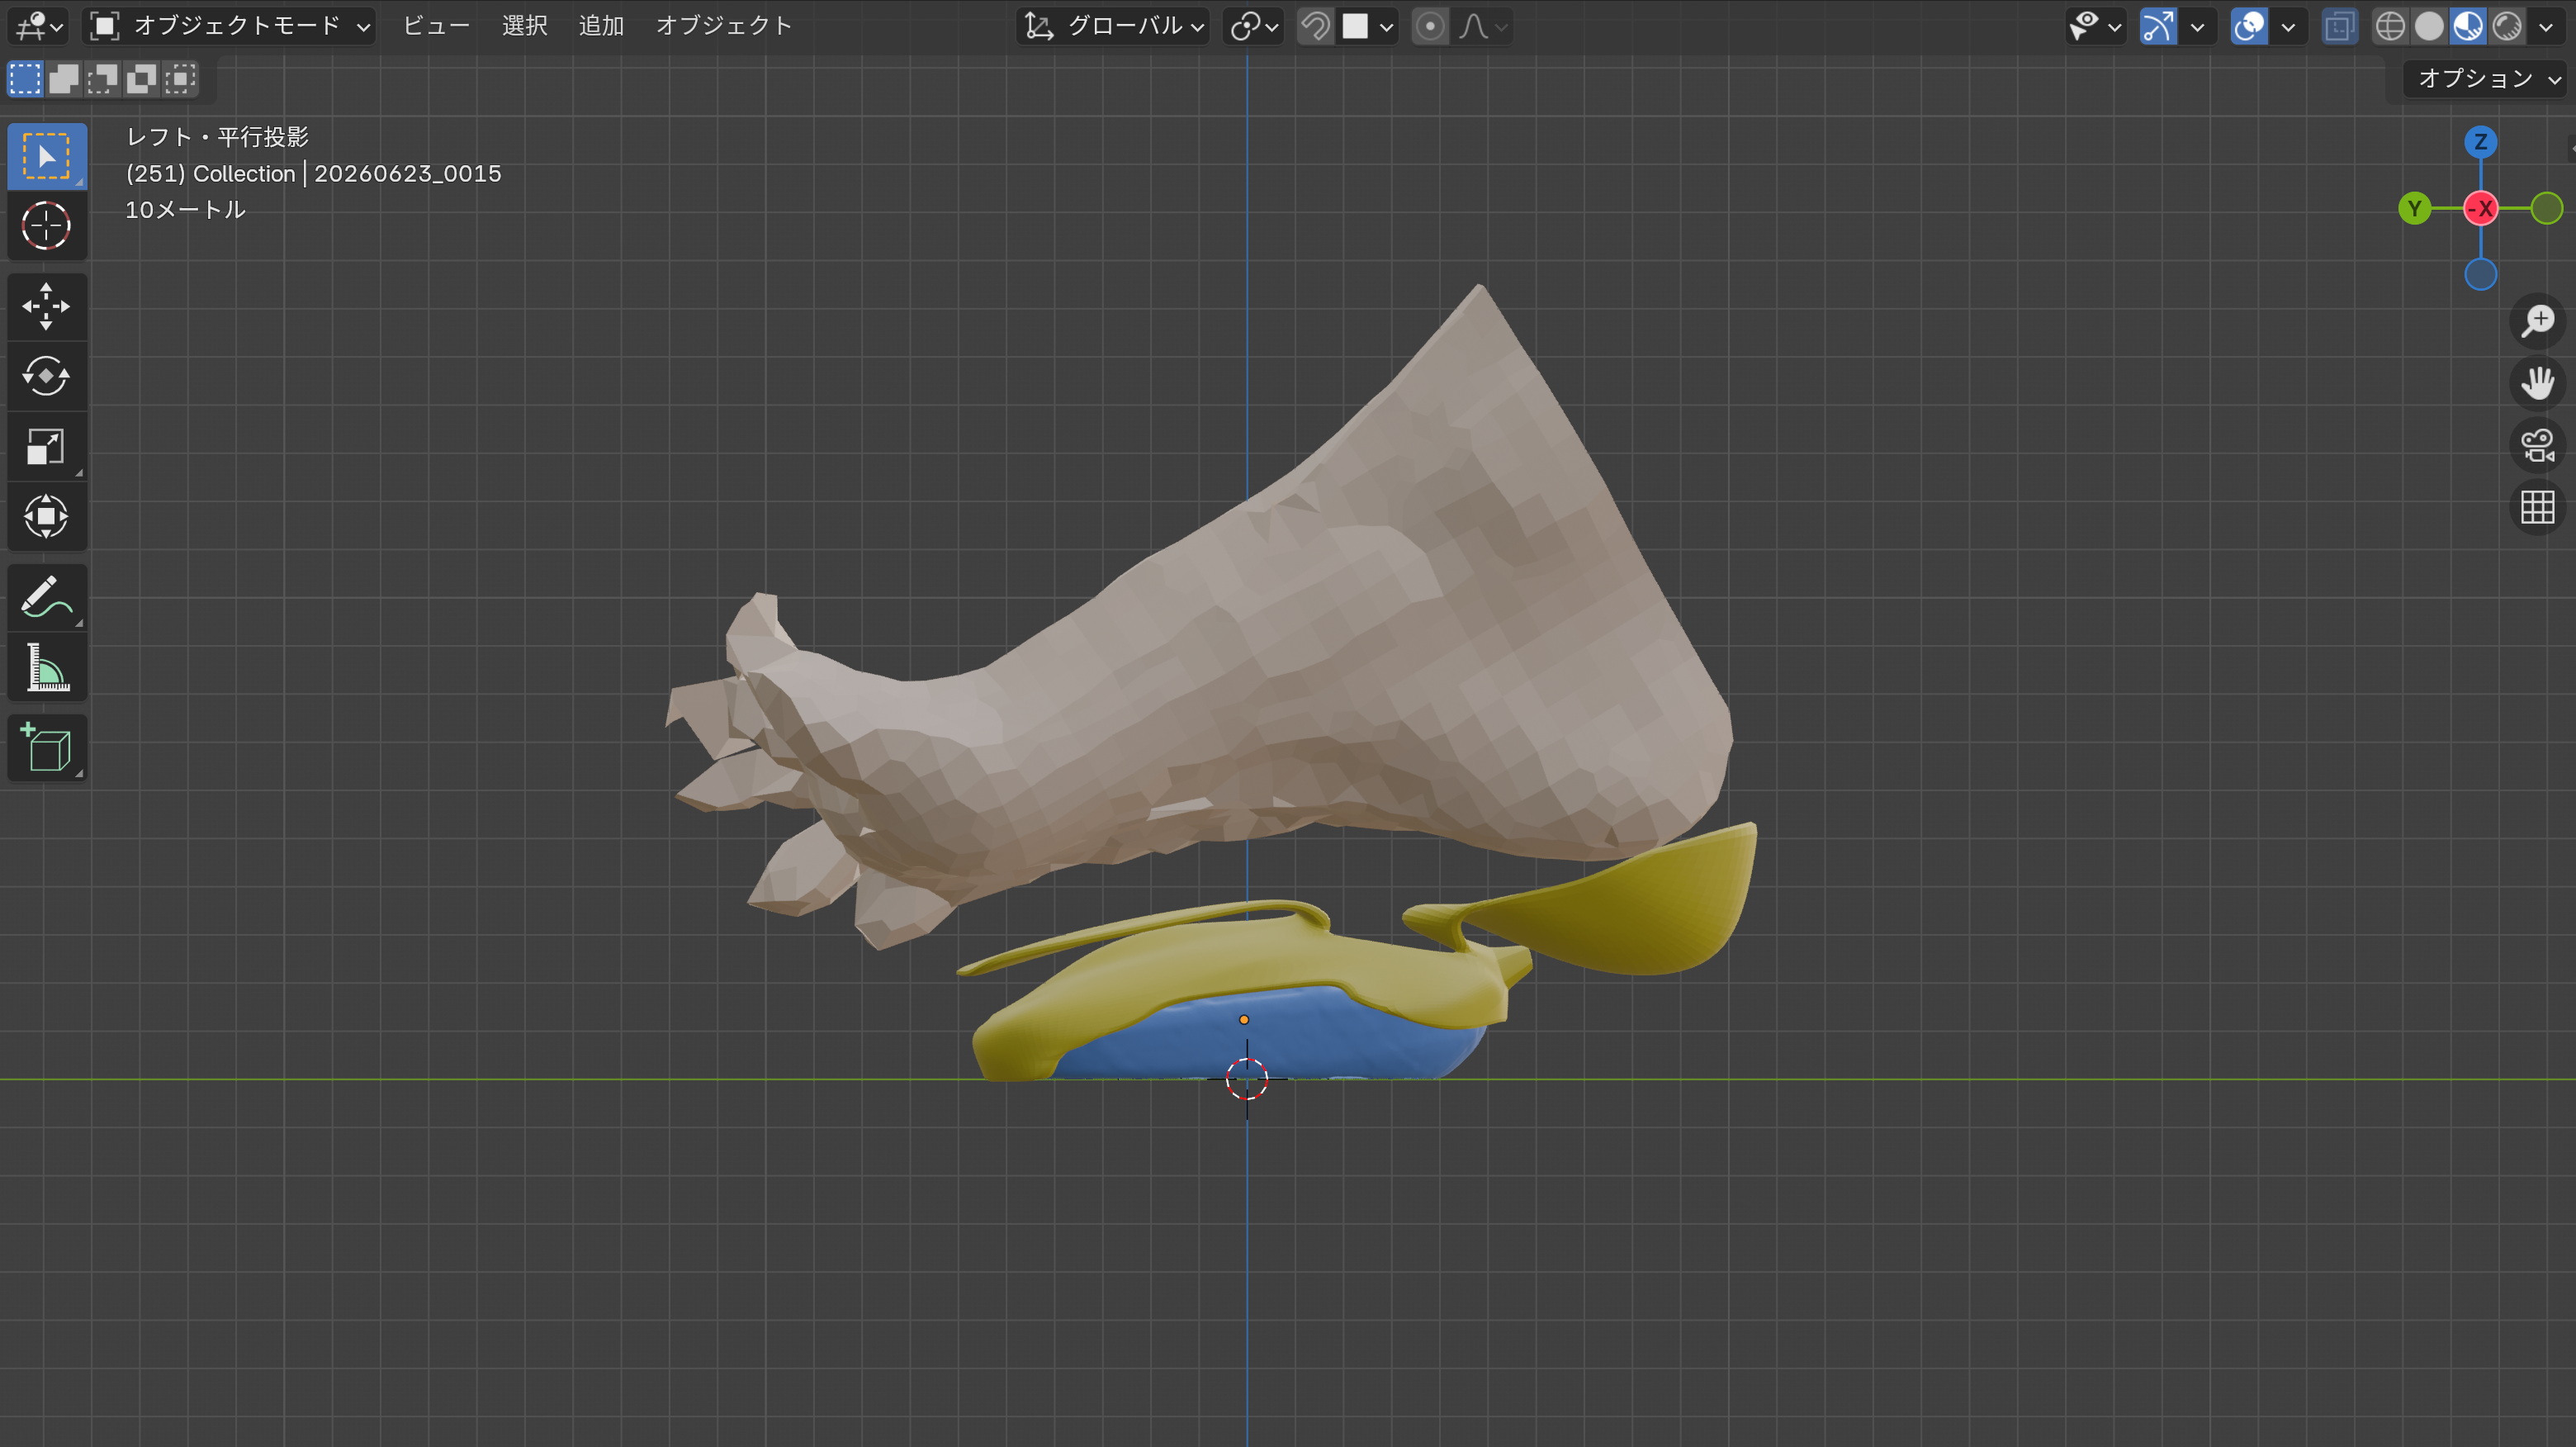This screenshot has height=1447, width=2576.
Task: Activate the Move tool
Action: [46, 307]
